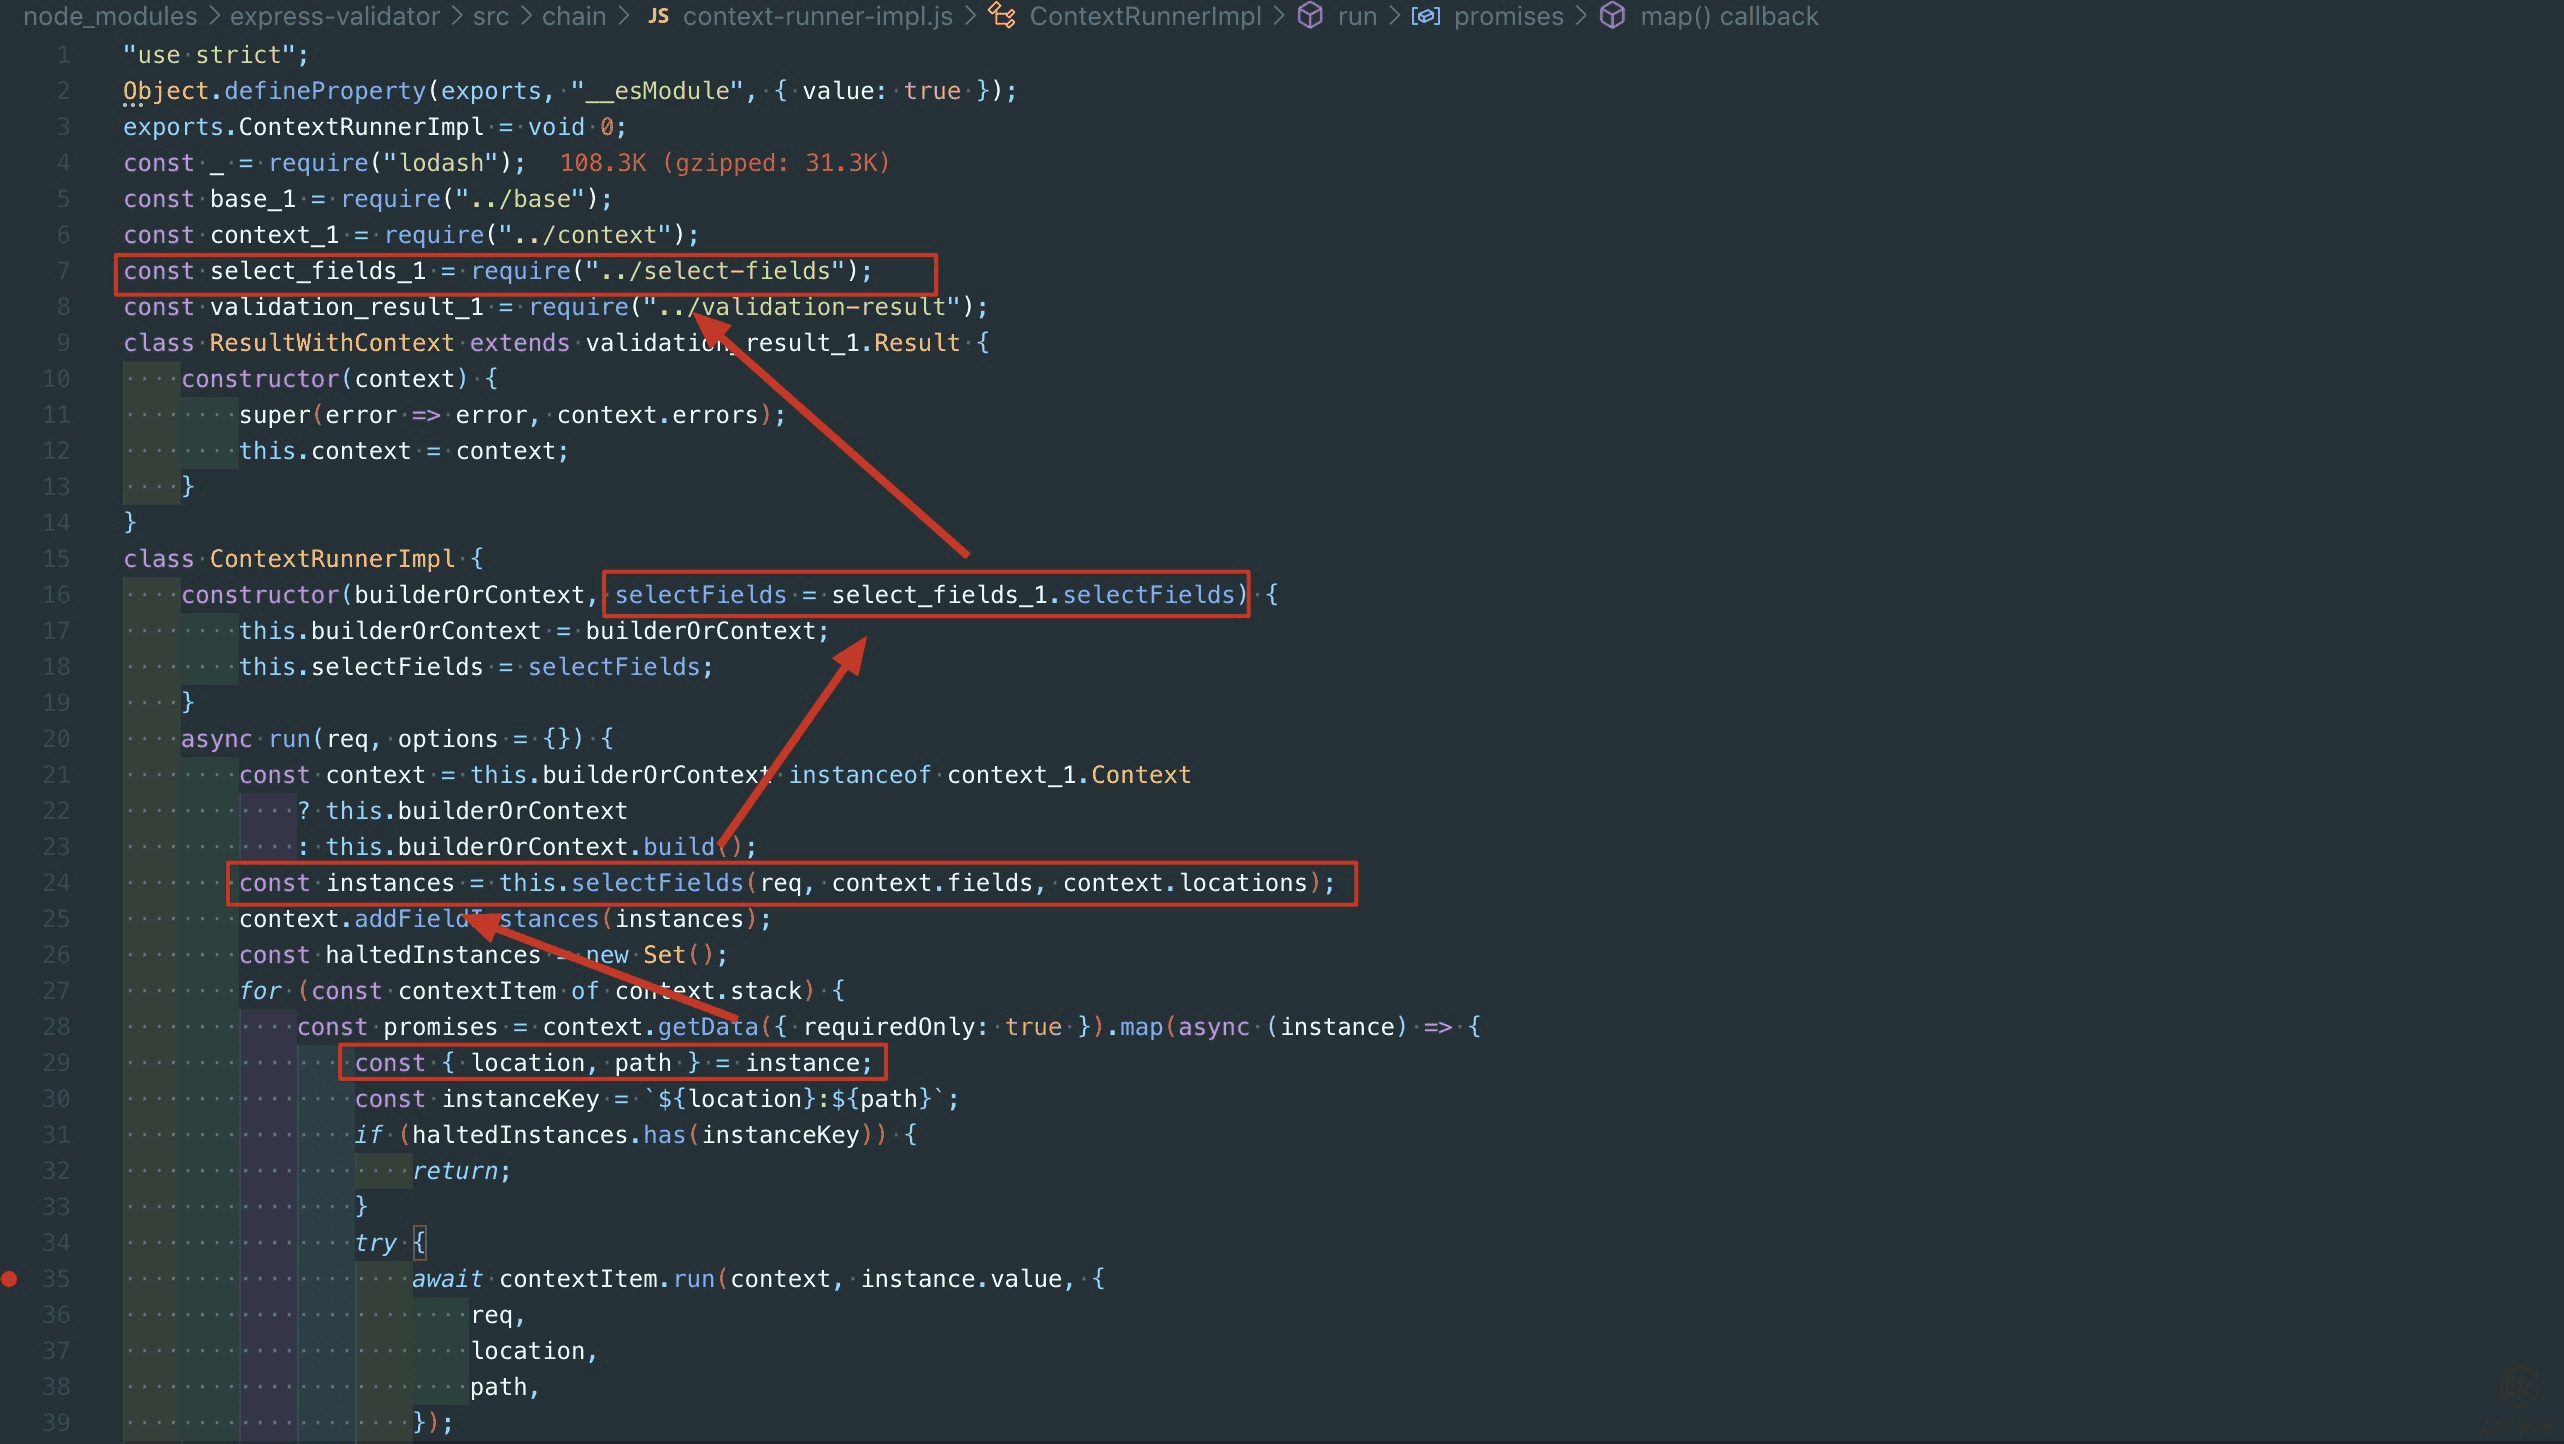Screen dimensions: 2564x1444
Task: Click the method cube icon before run
Action: [1310, 16]
